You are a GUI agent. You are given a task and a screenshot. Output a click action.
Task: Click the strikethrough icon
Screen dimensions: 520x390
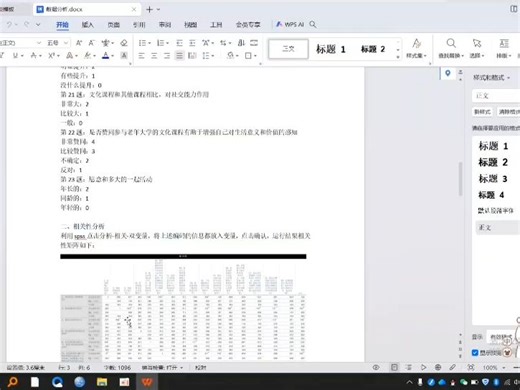tap(33, 56)
